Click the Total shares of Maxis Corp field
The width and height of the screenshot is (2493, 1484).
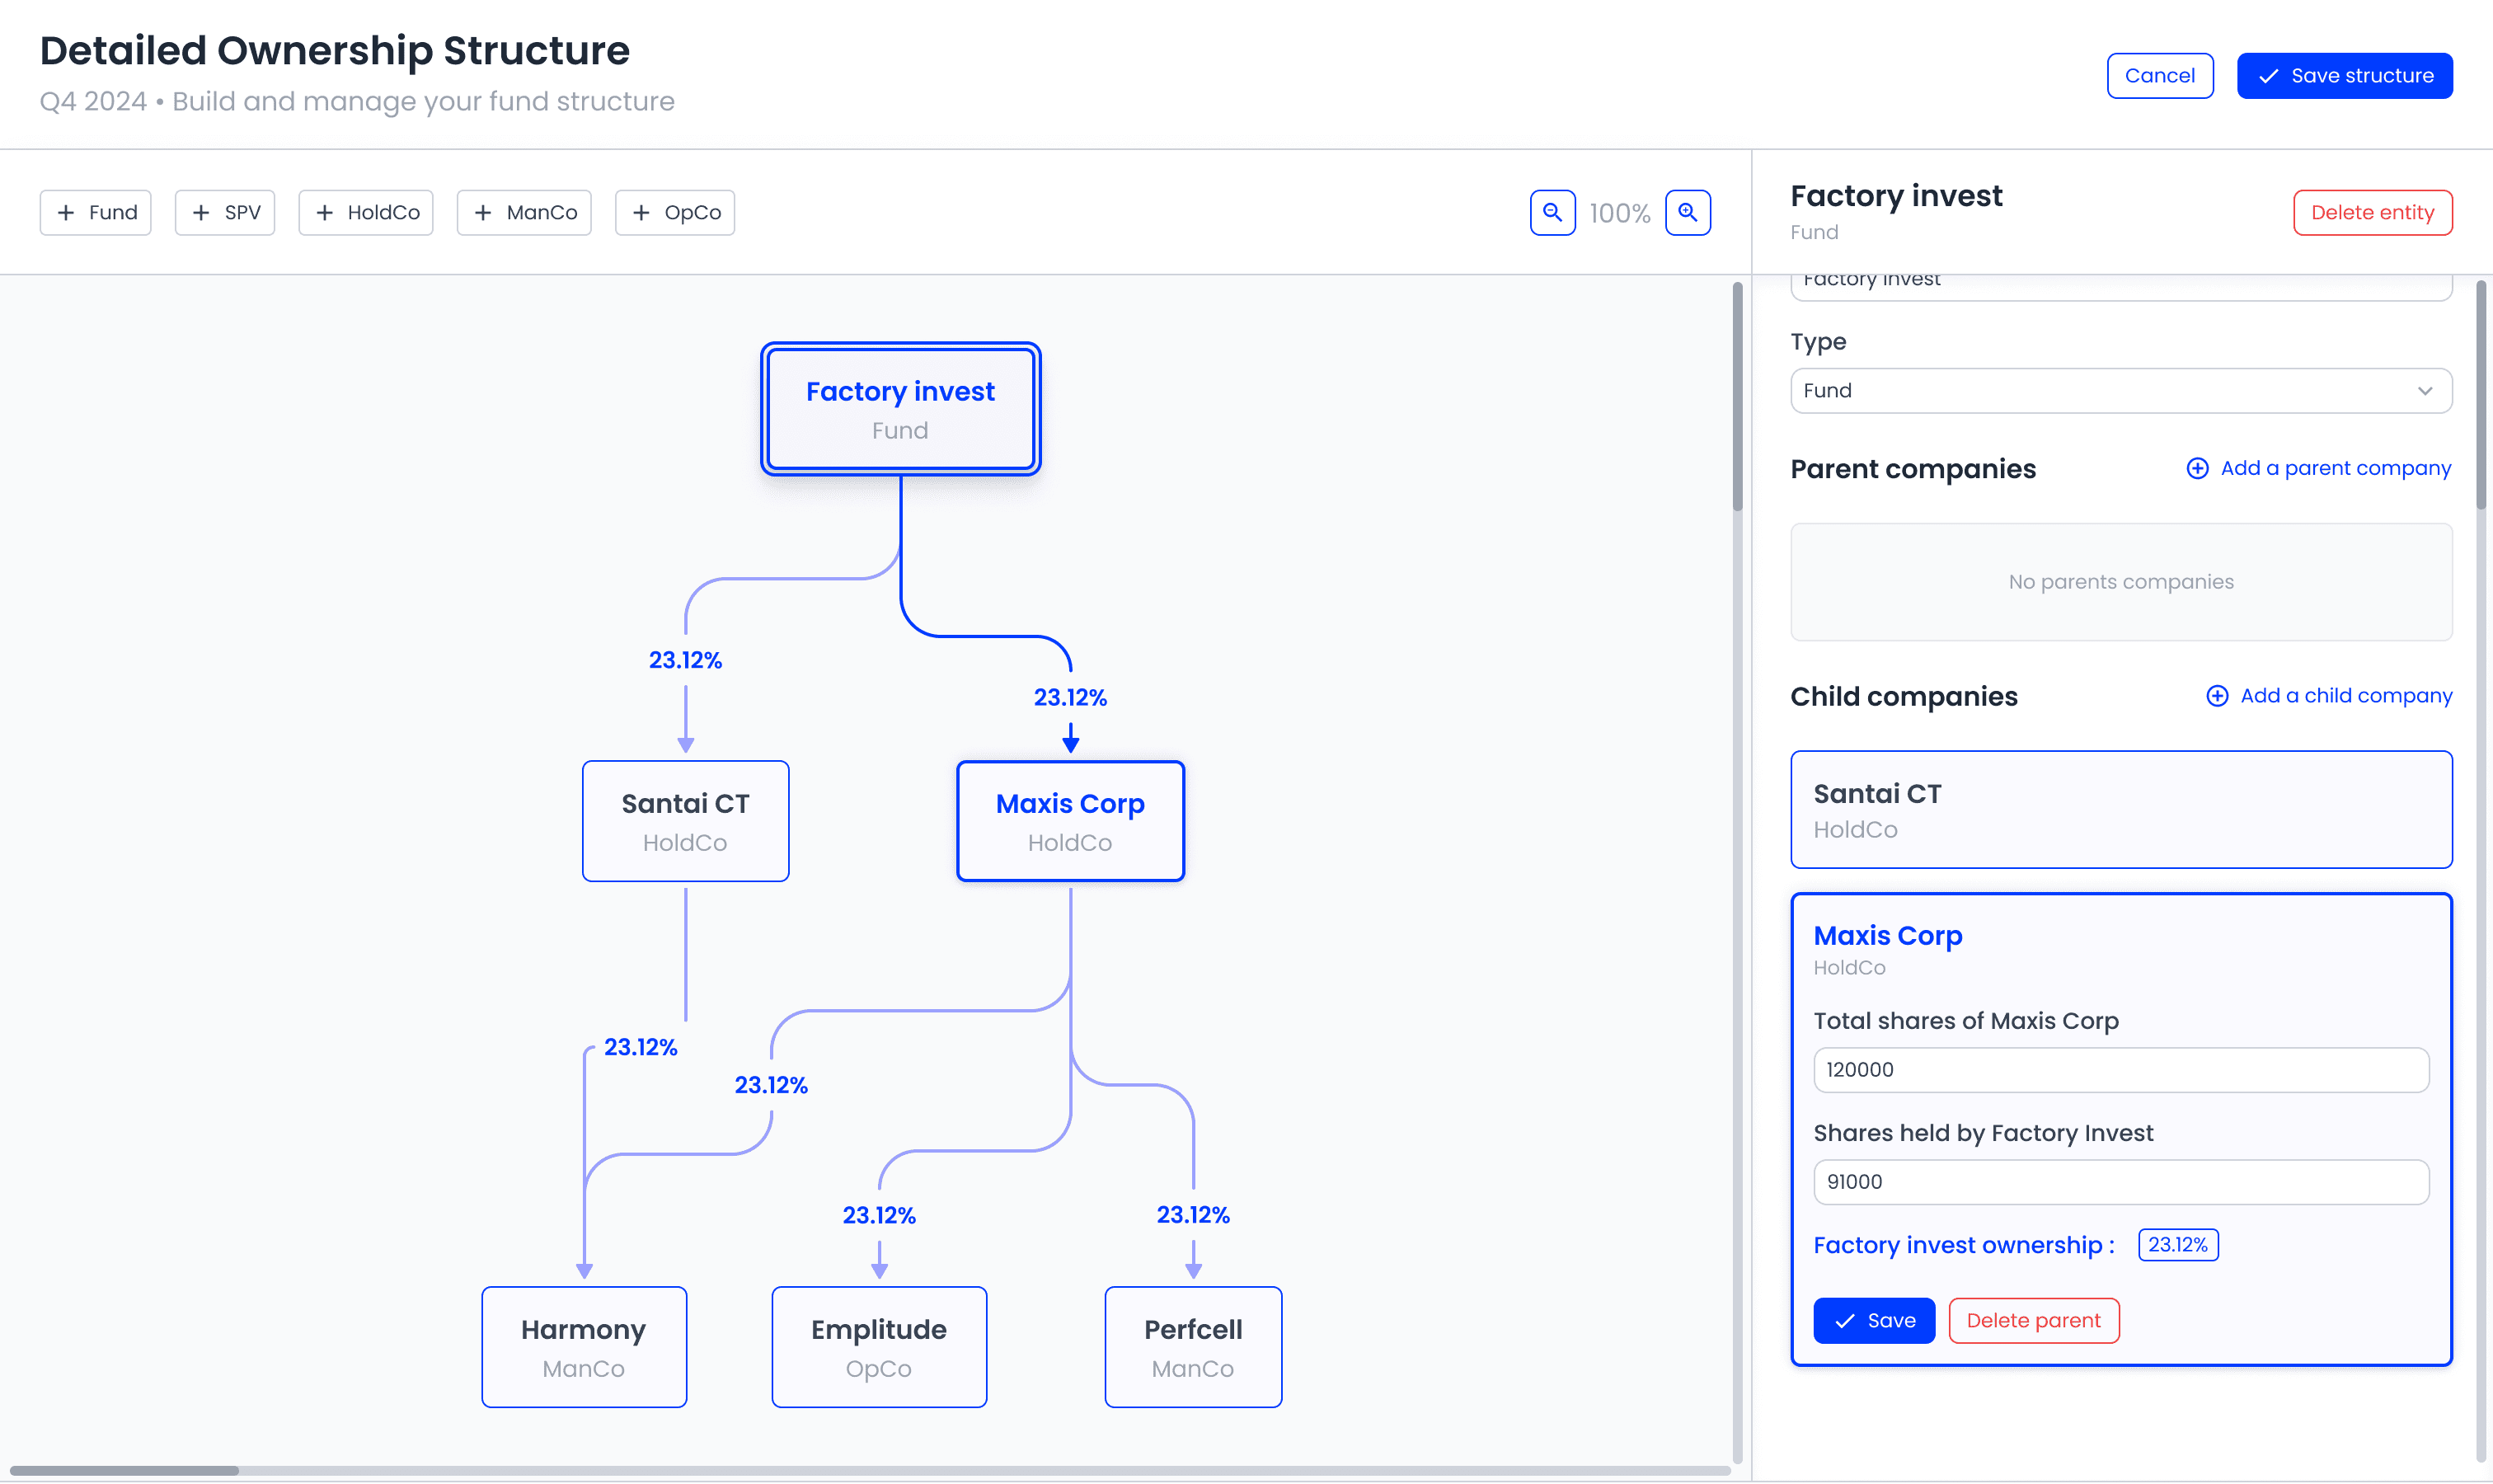click(x=2120, y=1069)
